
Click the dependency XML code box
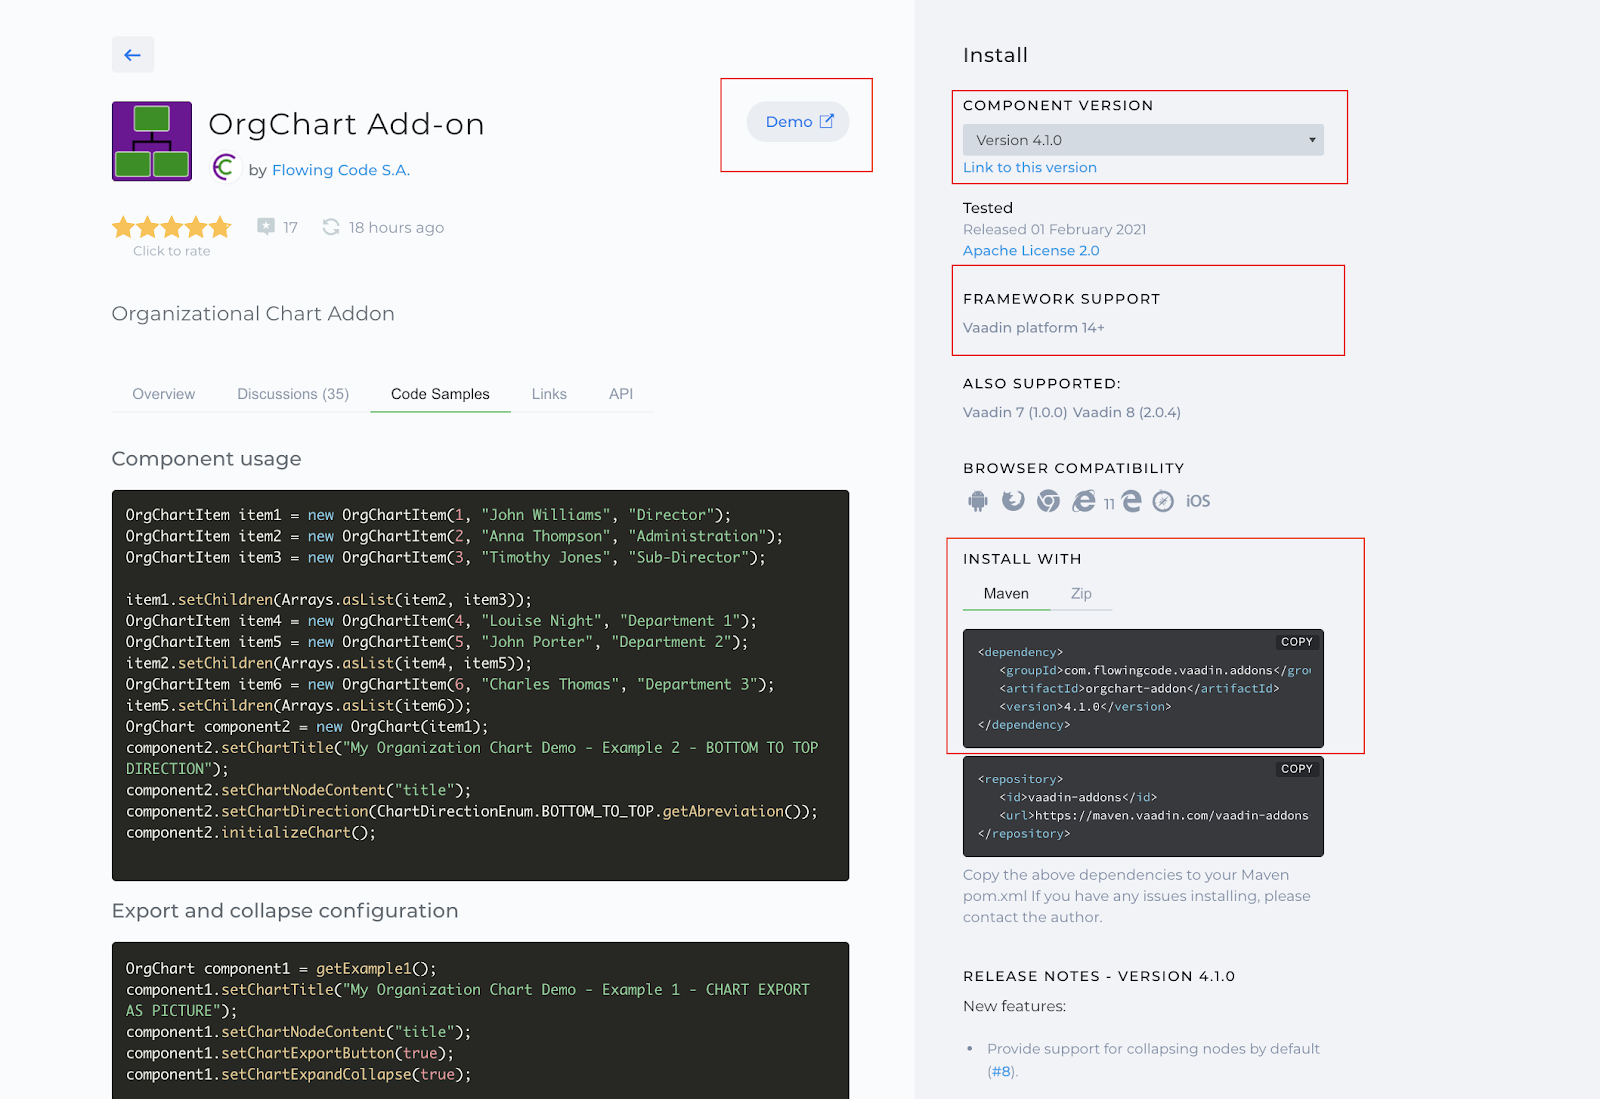coord(1143,688)
